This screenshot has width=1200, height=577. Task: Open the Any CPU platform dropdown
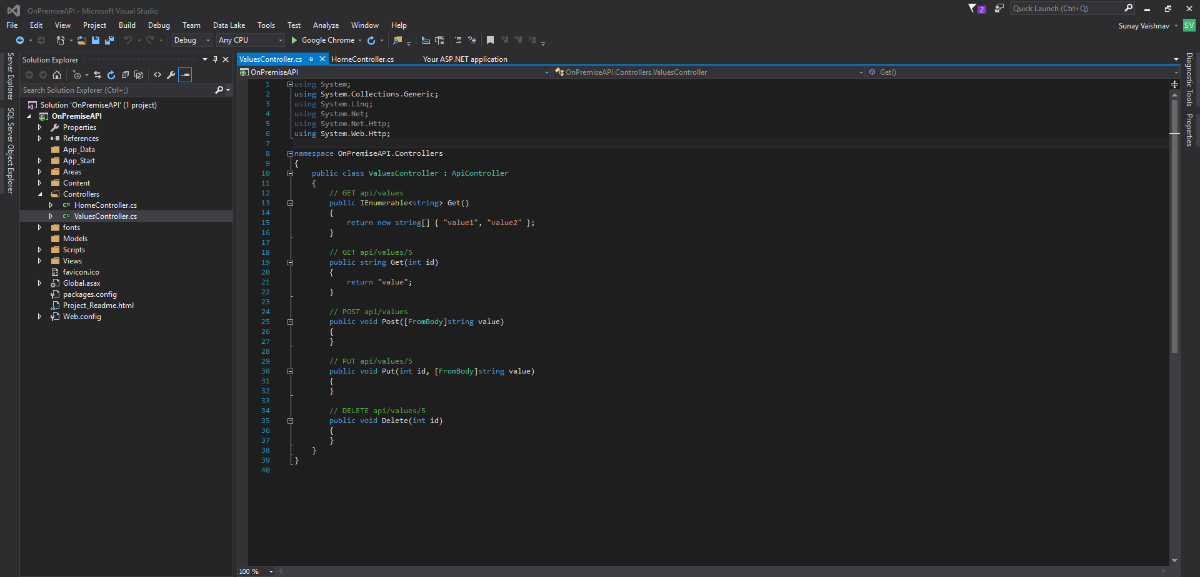[247, 41]
